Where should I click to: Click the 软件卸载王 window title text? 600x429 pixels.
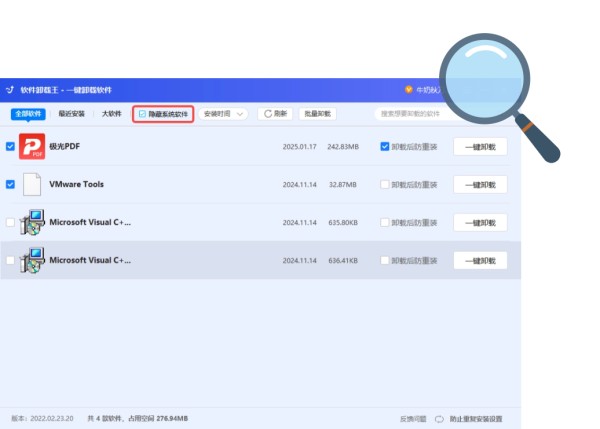click(x=66, y=90)
